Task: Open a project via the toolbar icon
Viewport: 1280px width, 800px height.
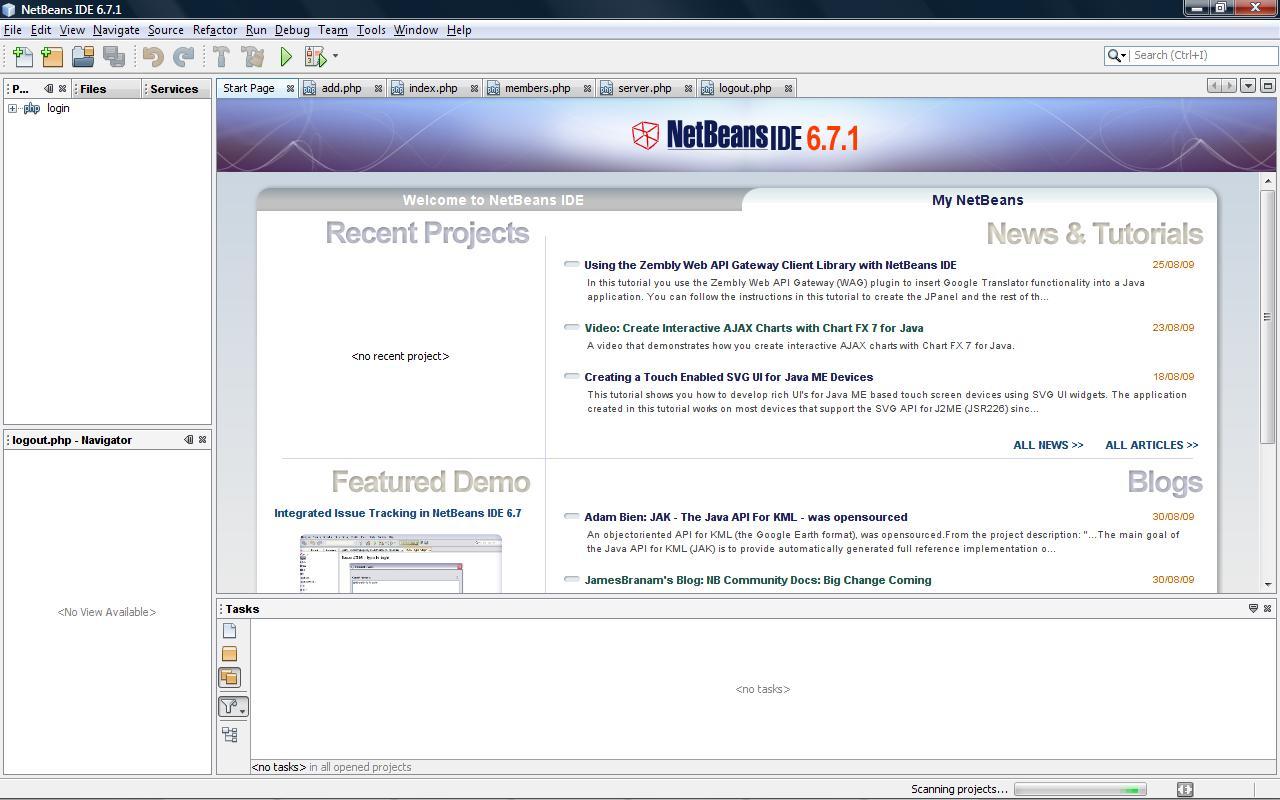Action: [84, 57]
